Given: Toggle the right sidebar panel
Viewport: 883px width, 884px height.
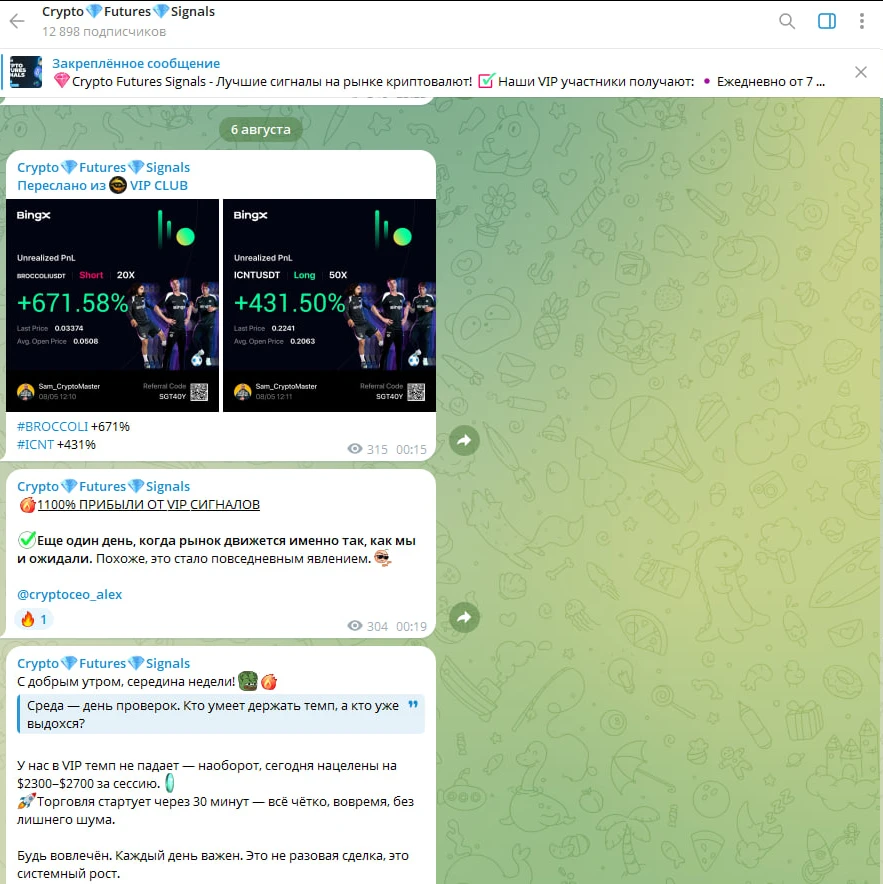Looking at the screenshot, I should pyautogui.click(x=826, y=21).
